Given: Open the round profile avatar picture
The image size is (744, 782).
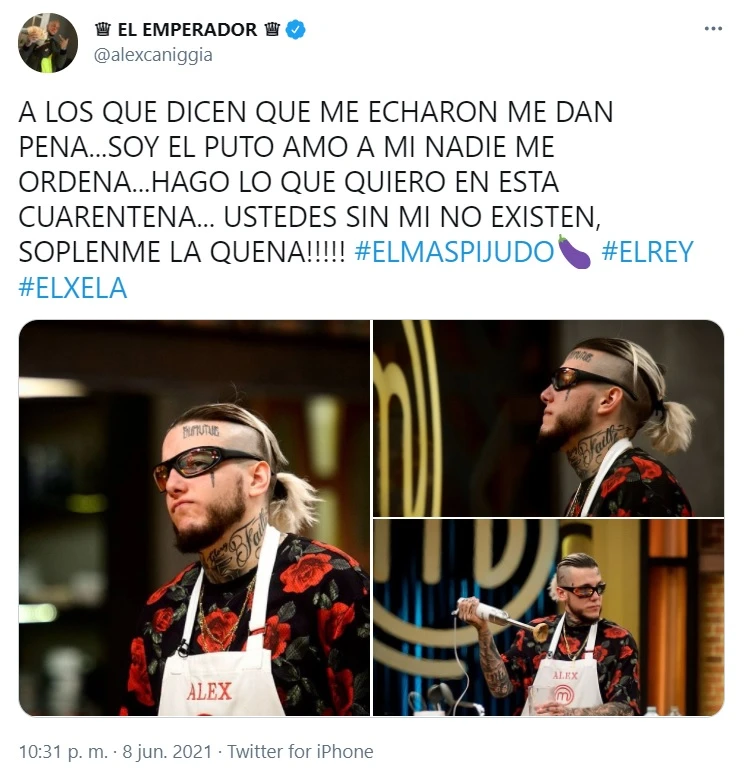Looking at the screenshot, I should (x=48, y=43).
